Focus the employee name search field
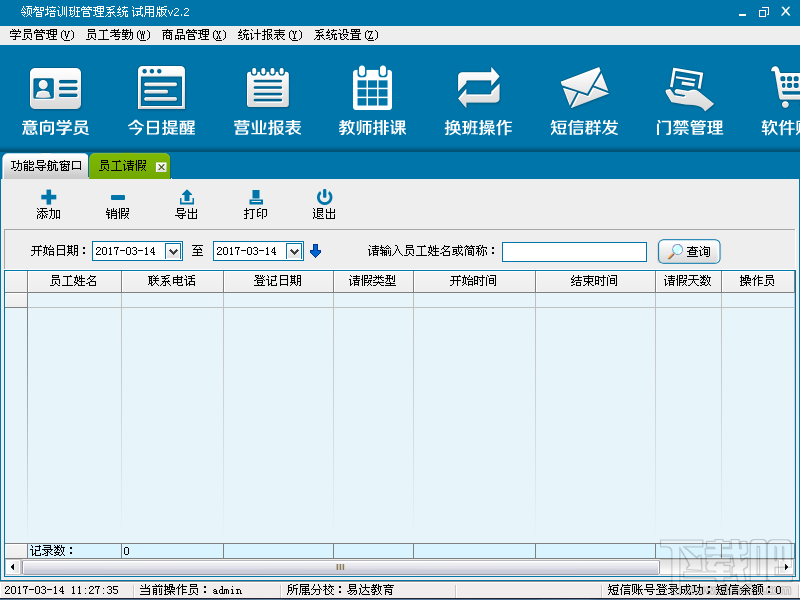The height and width of the screenshot is (600, 800). click(x=574, y=252)
